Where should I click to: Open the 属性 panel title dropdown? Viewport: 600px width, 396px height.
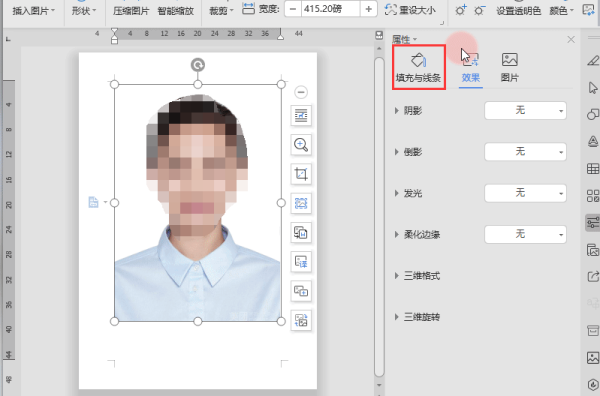coord(404,39)
